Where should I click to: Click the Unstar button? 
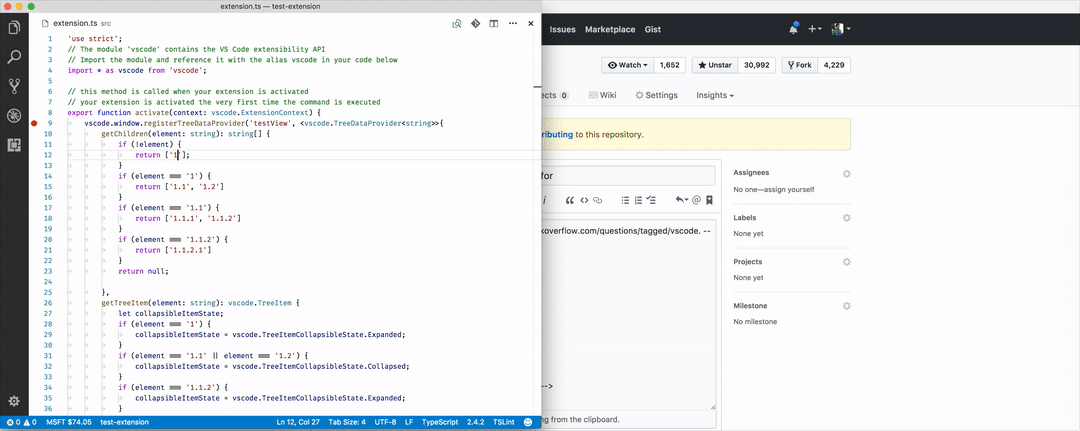[715, 65]
